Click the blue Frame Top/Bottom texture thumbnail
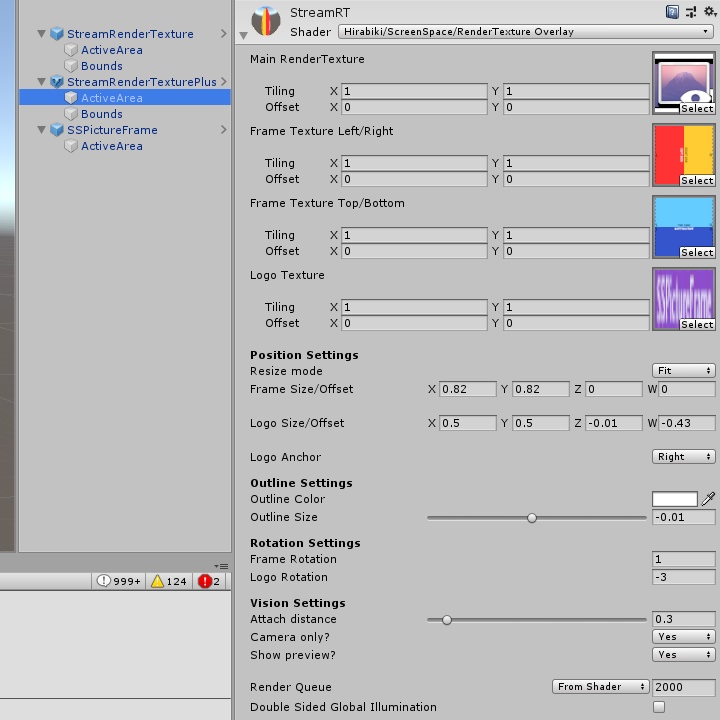The height and width of the screenshot is (720, 720). point(683,225)
